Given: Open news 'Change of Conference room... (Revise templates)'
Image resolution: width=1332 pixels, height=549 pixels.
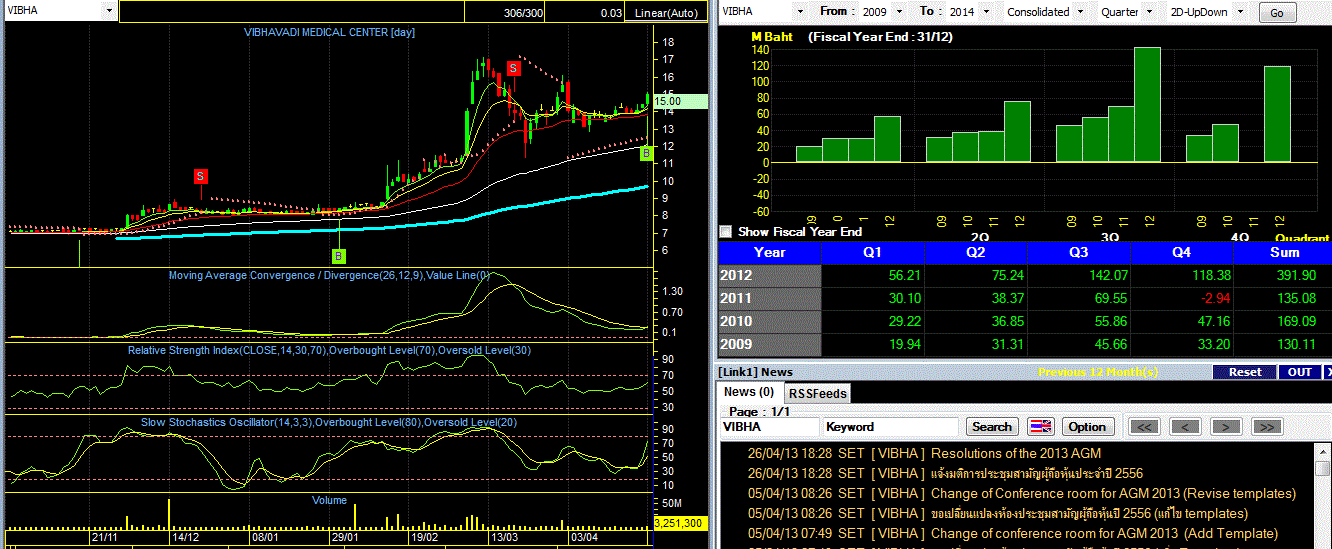Looking at the screenshot, I should pos(1113,493).
